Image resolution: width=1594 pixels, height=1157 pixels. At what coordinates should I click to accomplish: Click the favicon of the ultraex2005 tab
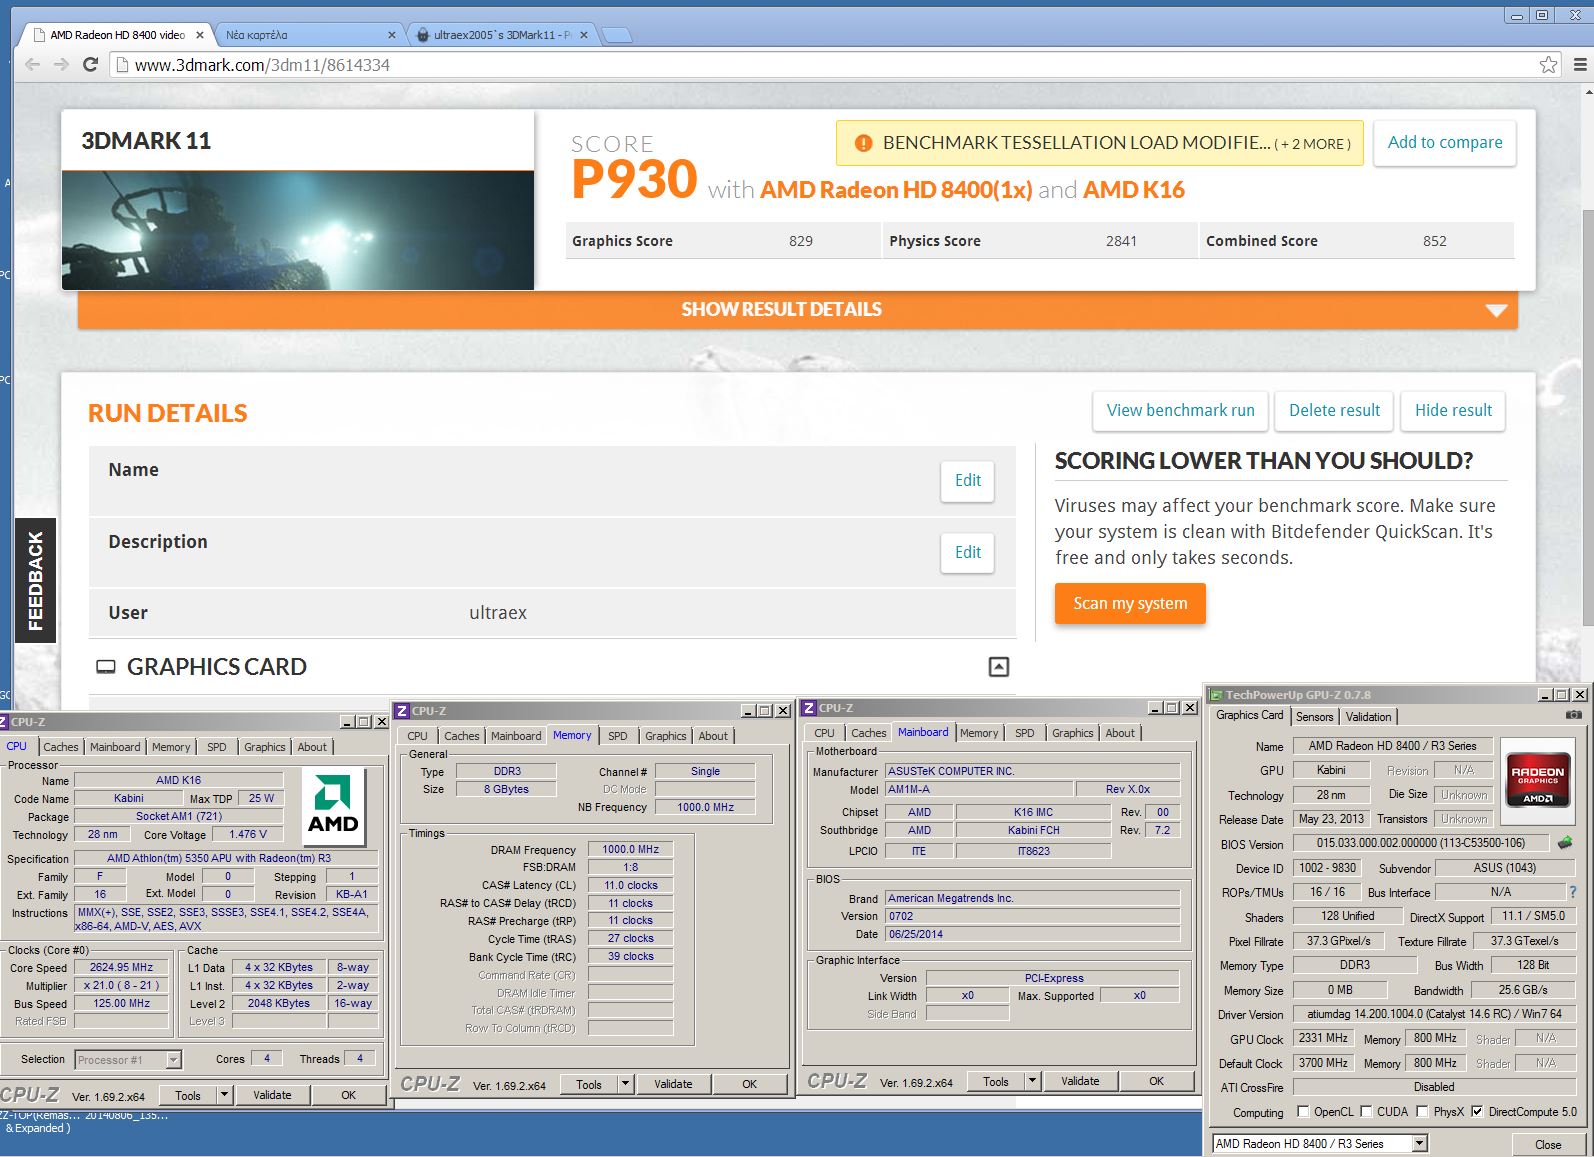click(x=422, y=35)
